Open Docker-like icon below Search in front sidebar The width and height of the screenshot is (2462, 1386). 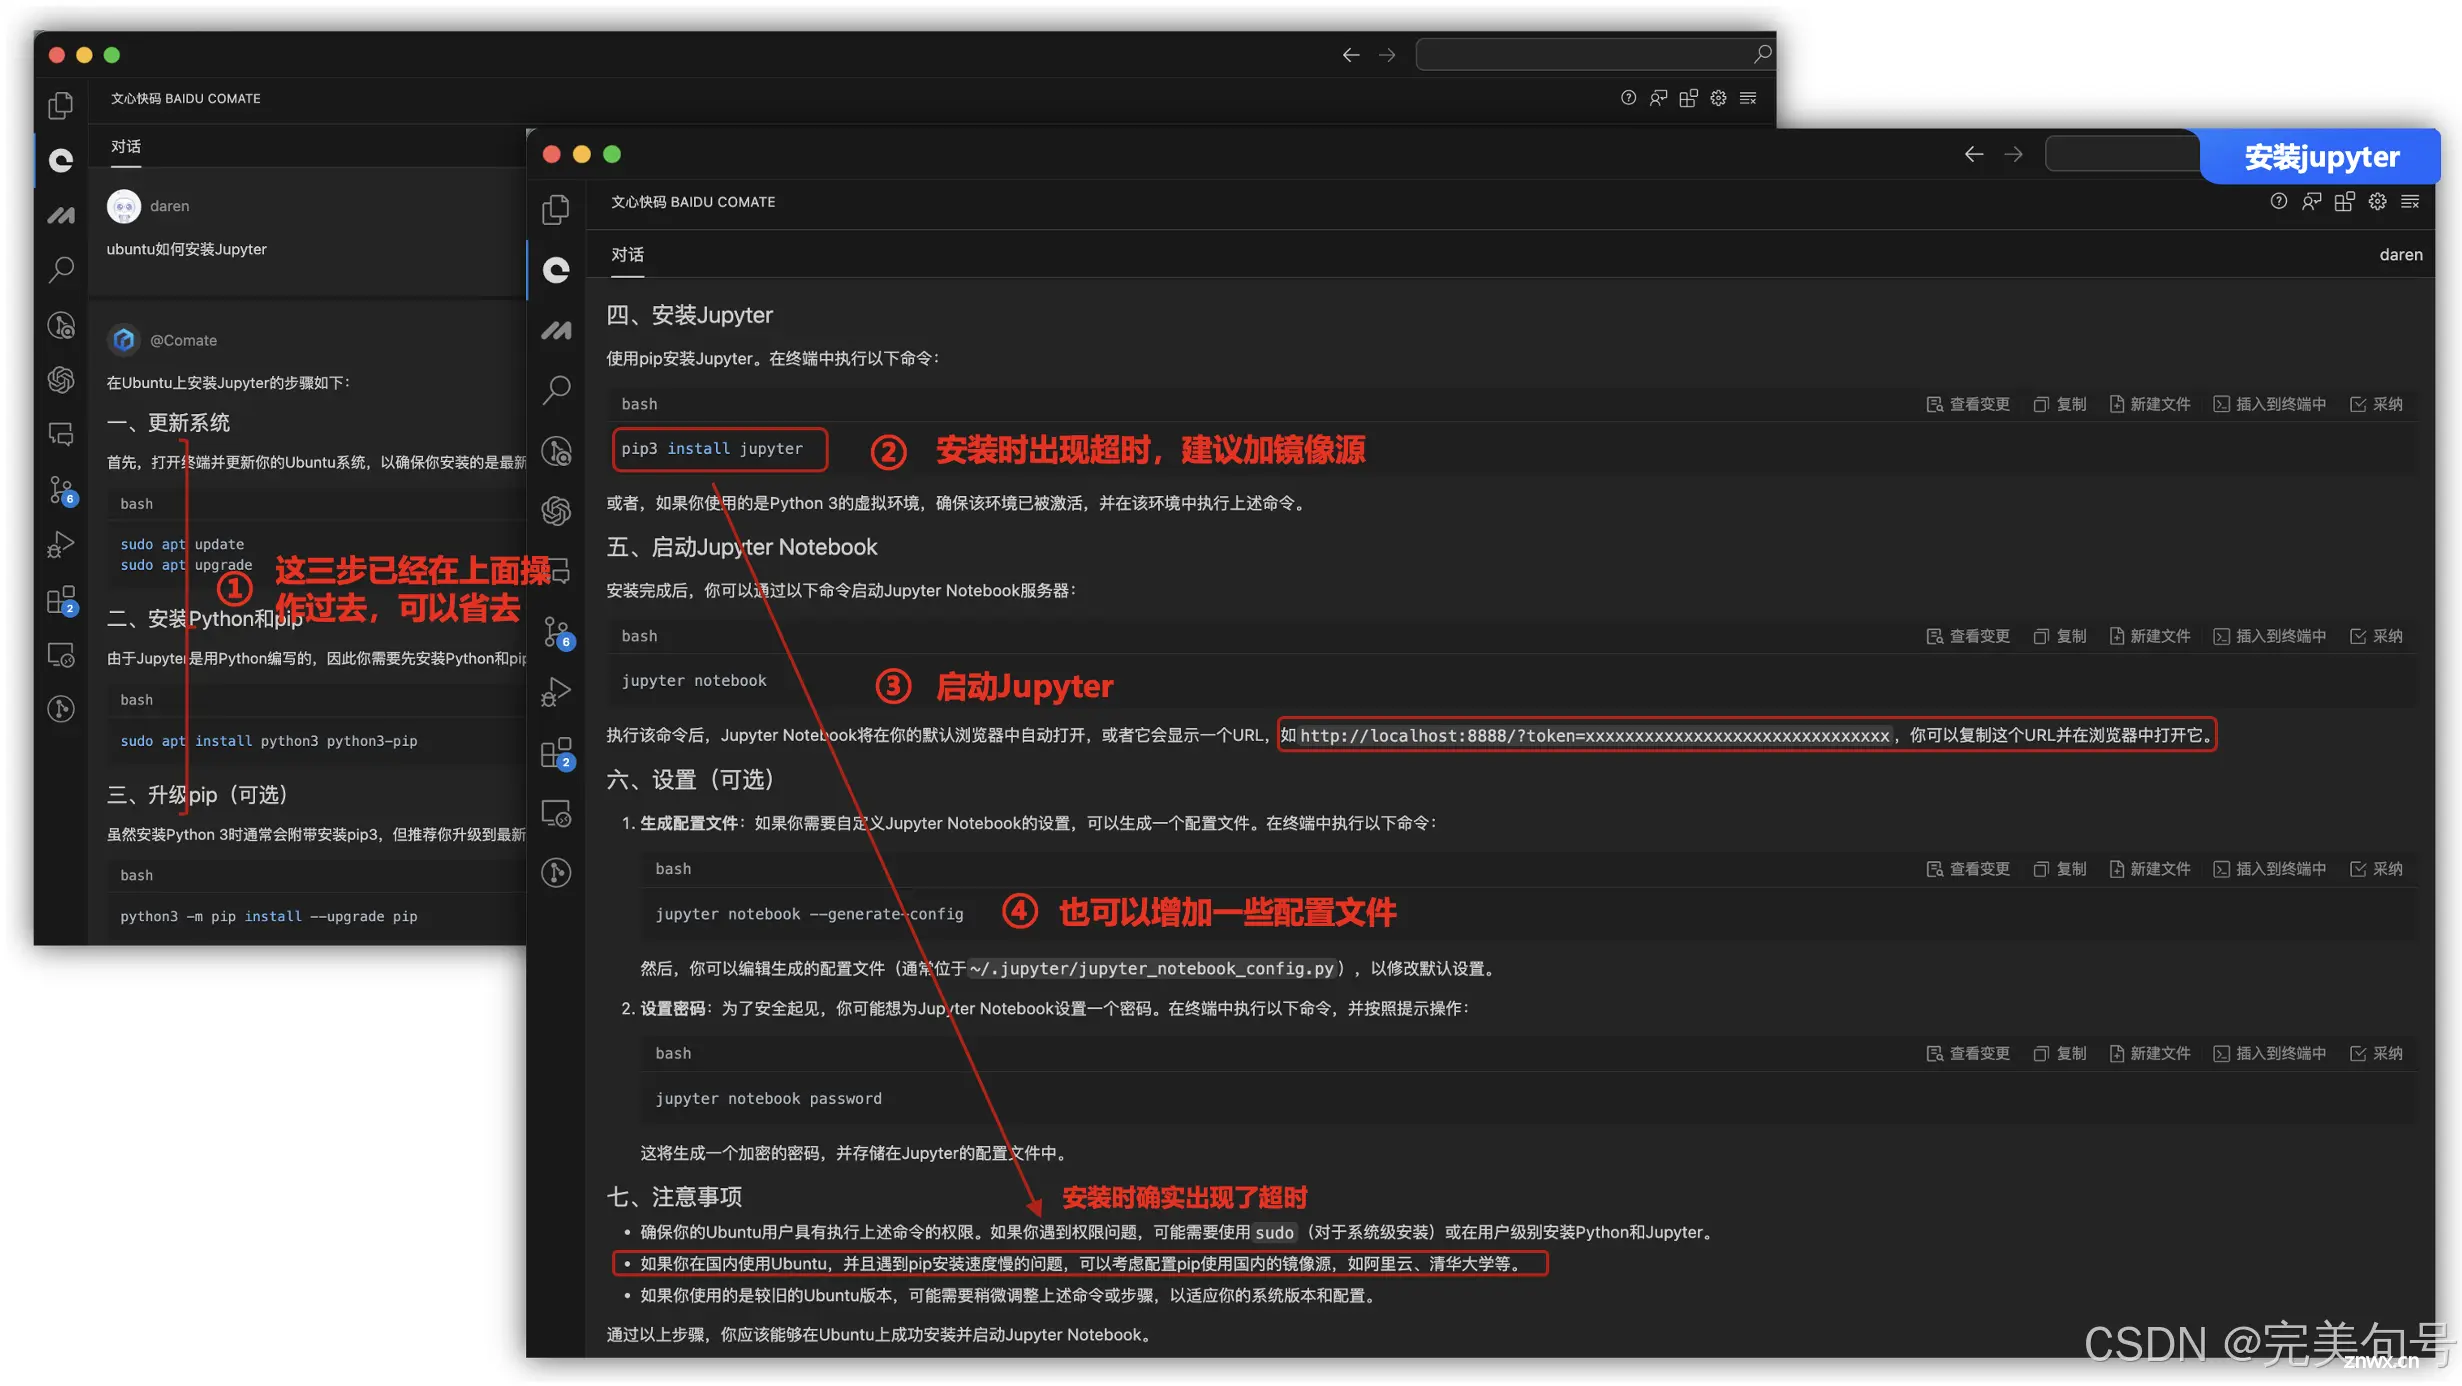pyautogui.click(x=556, y=451)
